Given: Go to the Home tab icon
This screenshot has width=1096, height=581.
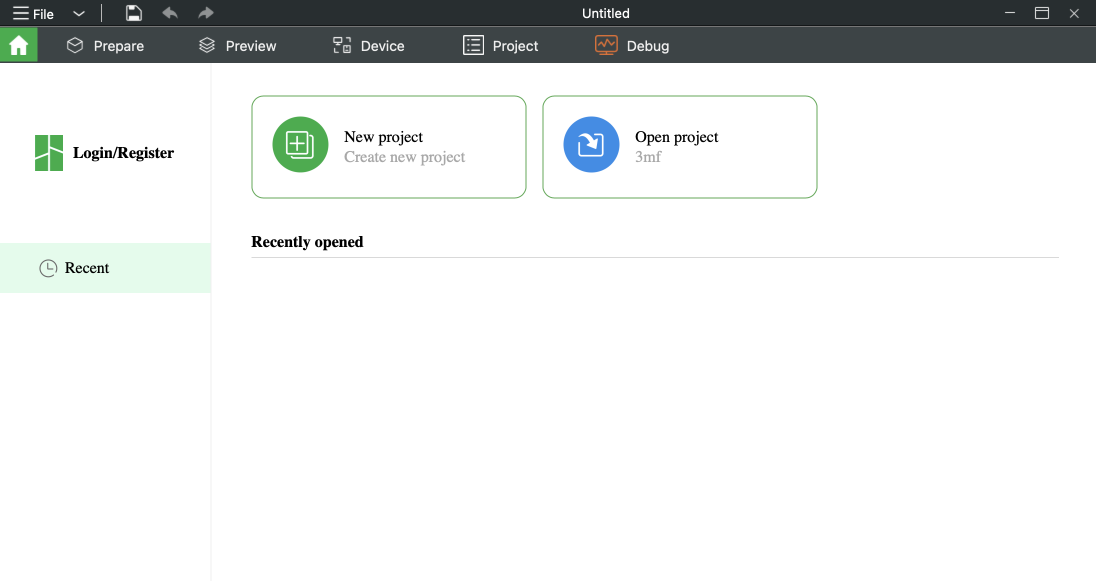Looking at the screenshot, I should click(19, 45).
